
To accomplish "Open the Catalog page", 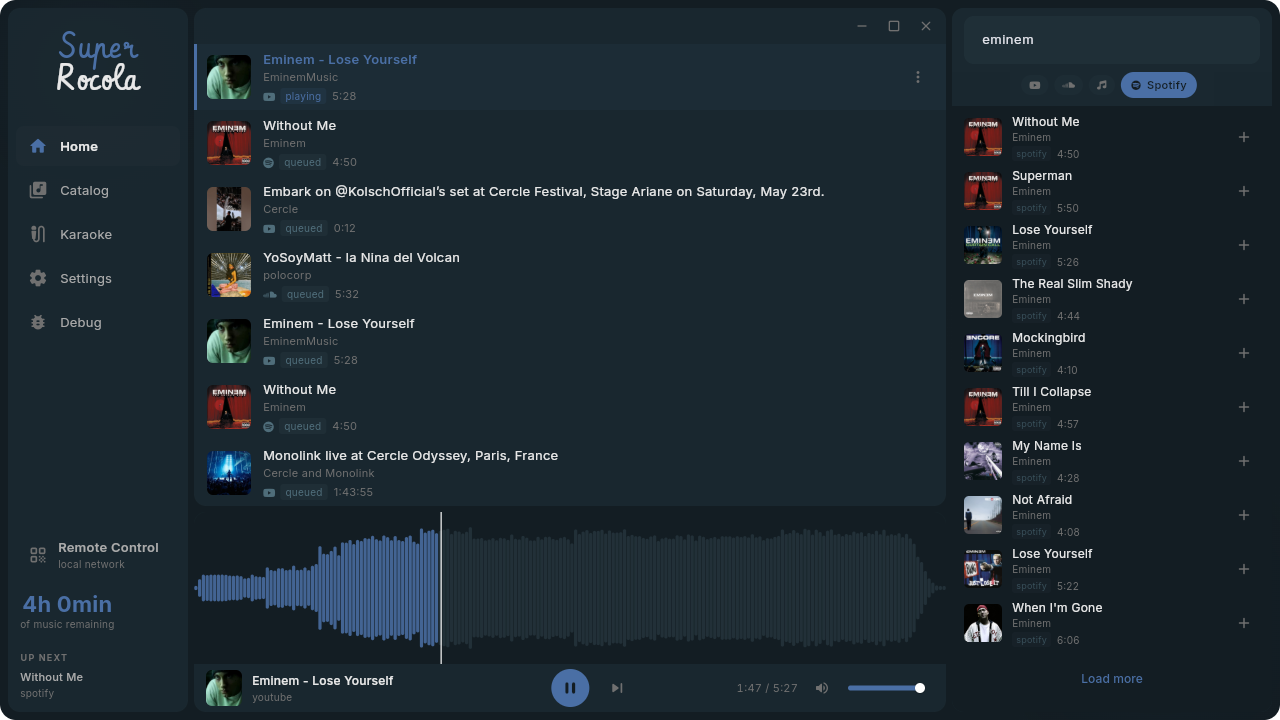I will tap(84, 190).
